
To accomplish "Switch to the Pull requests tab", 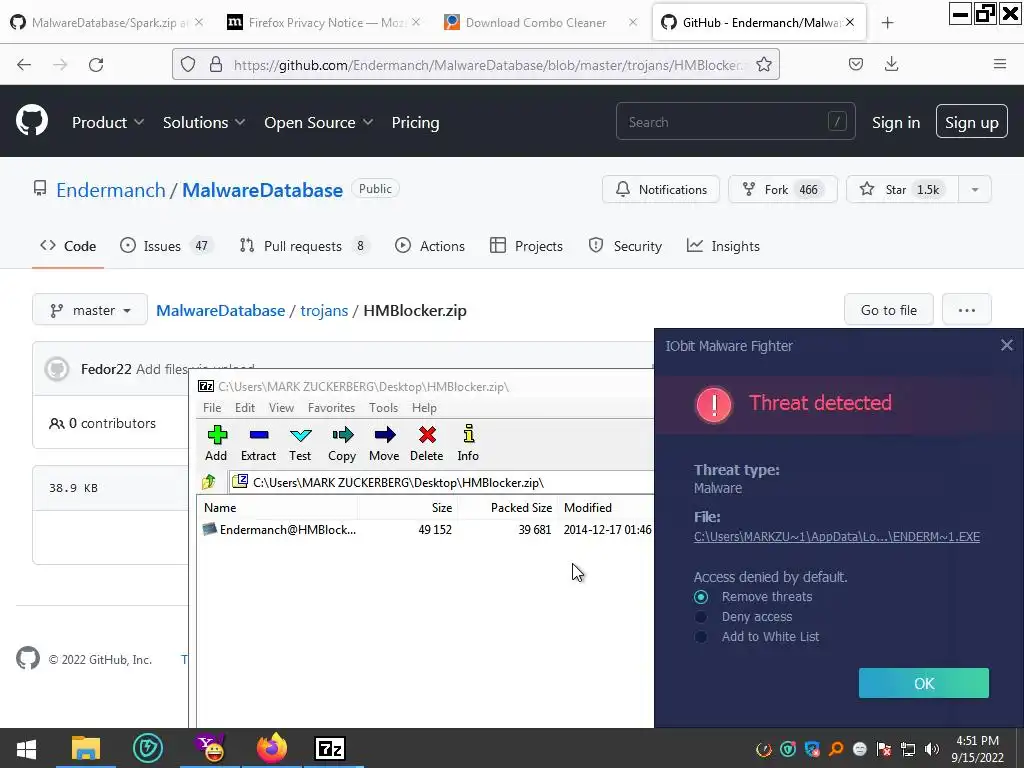I will (x=304, y=246).
